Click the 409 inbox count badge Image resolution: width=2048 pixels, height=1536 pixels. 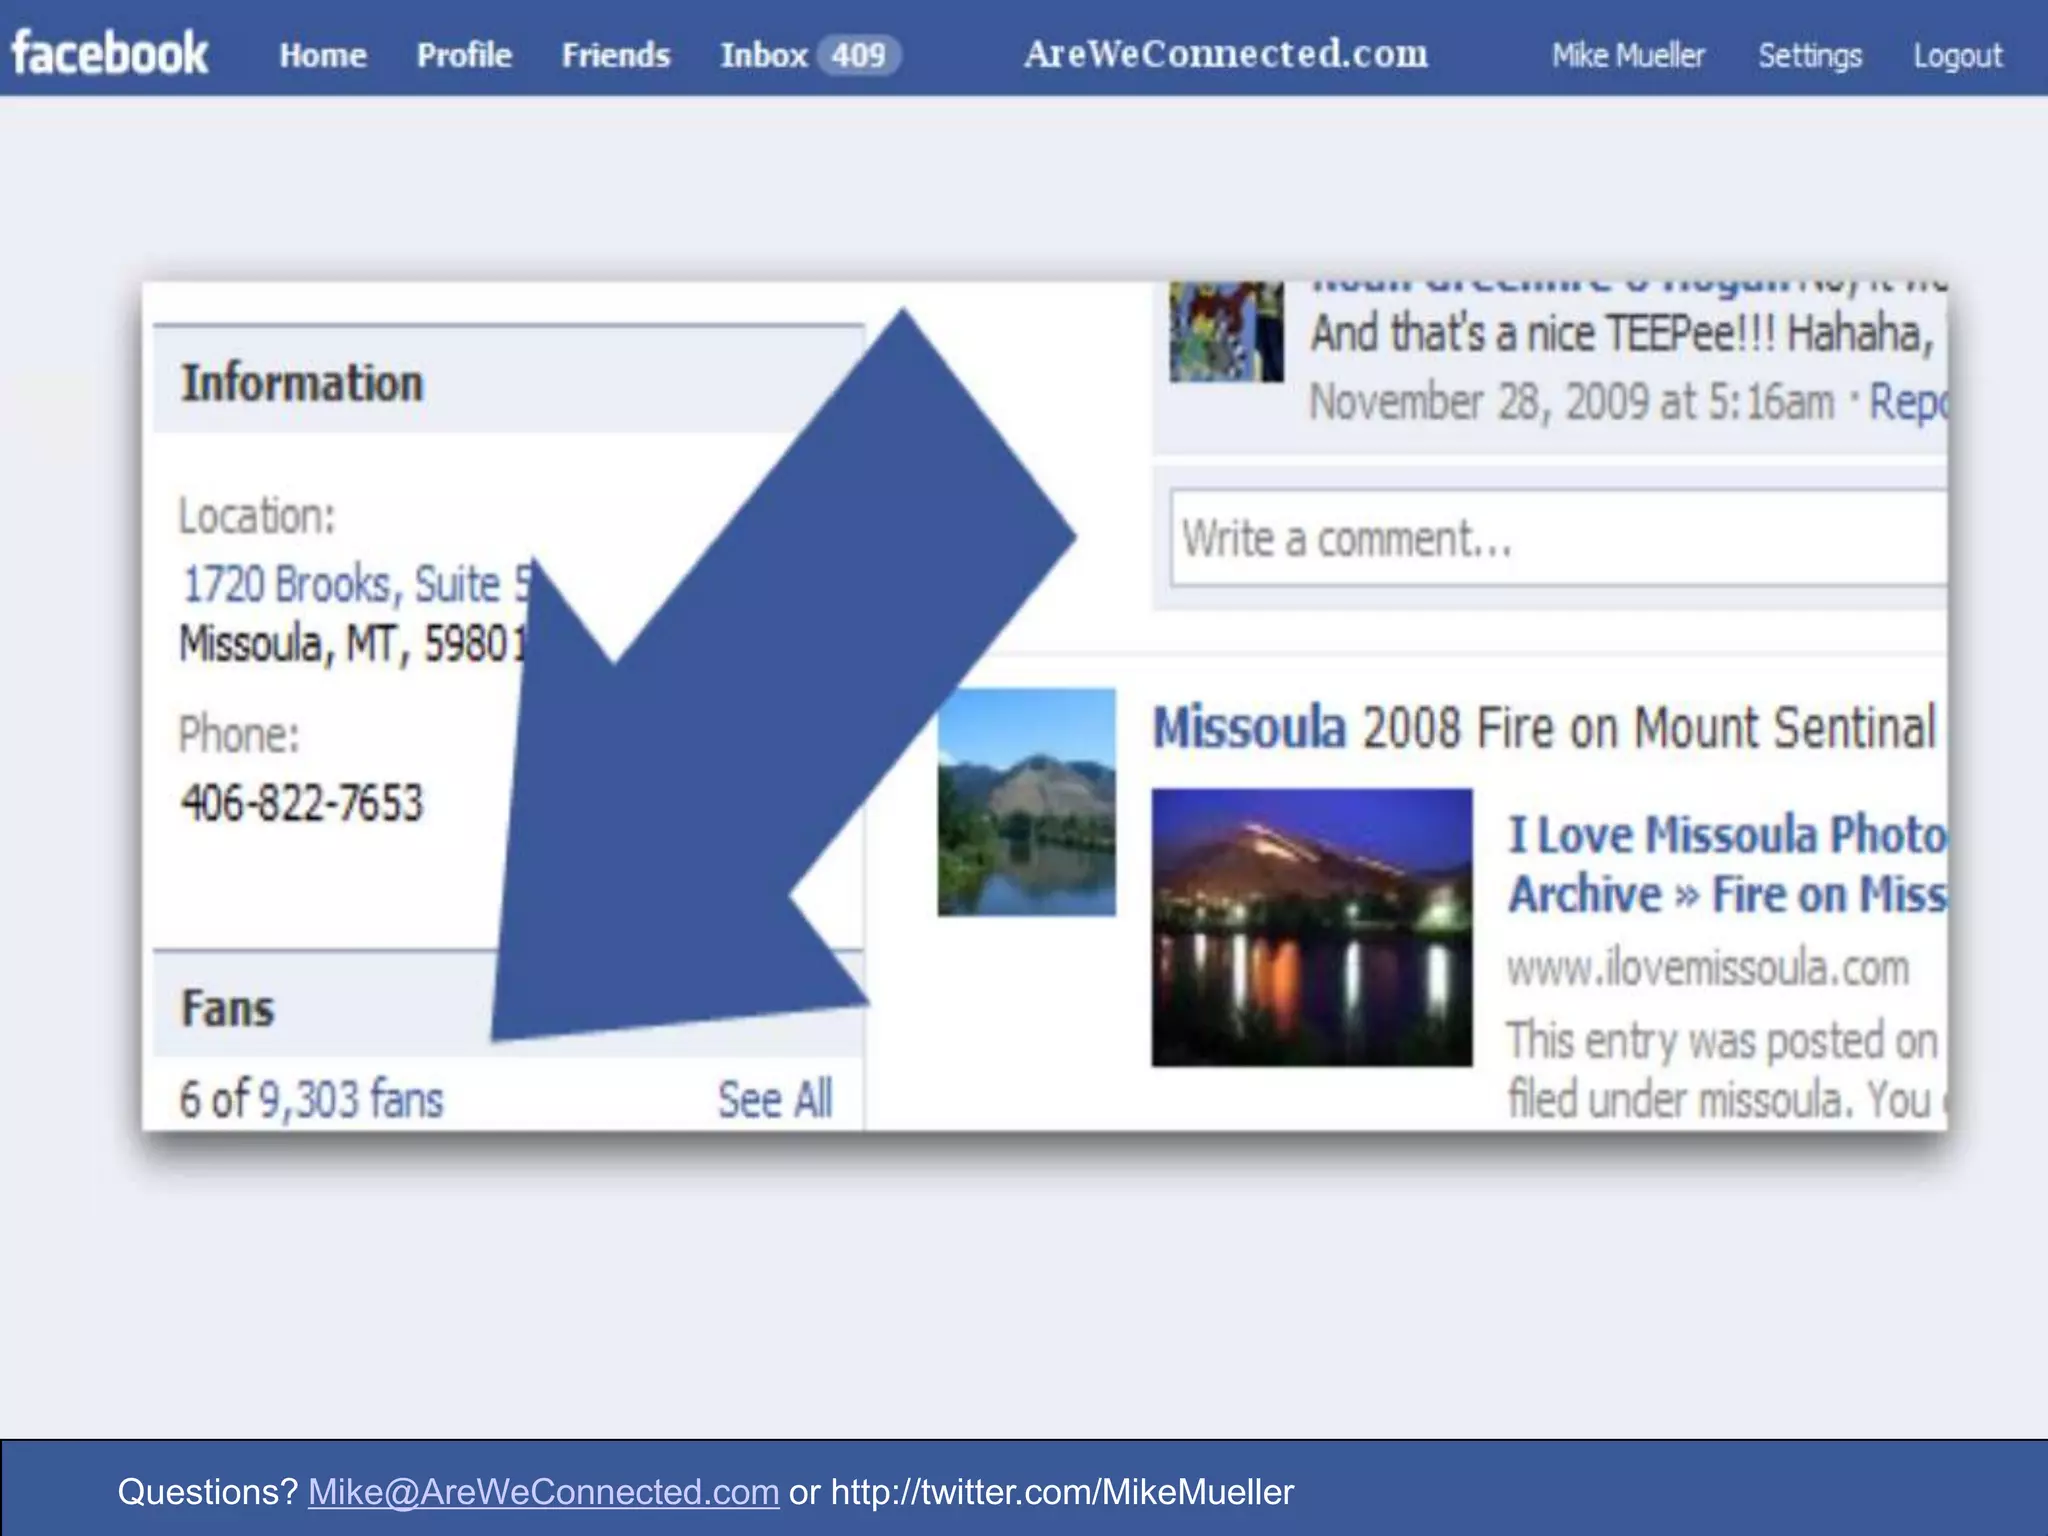point(859,55)
